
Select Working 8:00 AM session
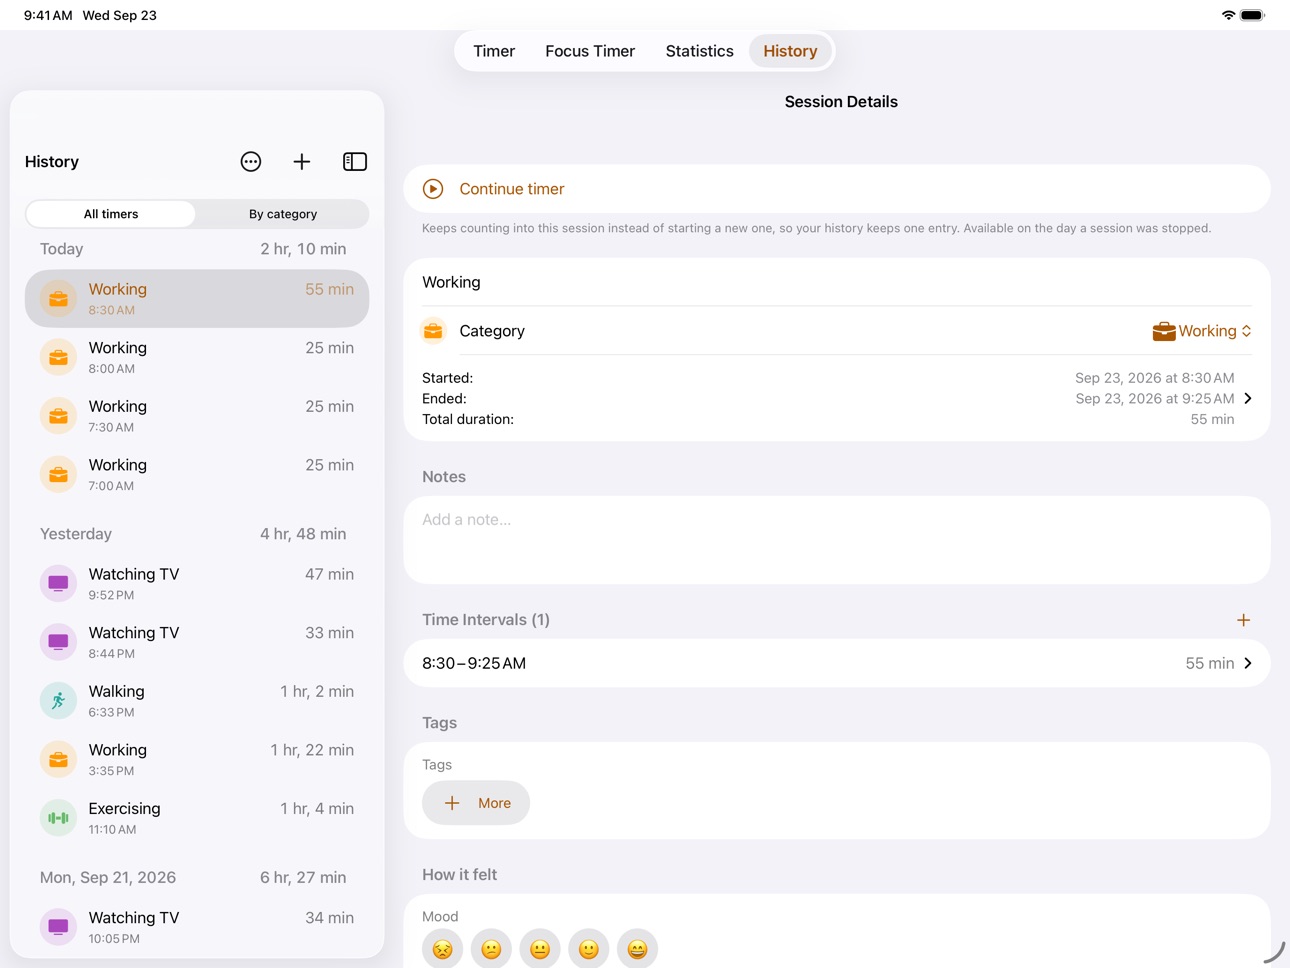(x=197, y=357)
